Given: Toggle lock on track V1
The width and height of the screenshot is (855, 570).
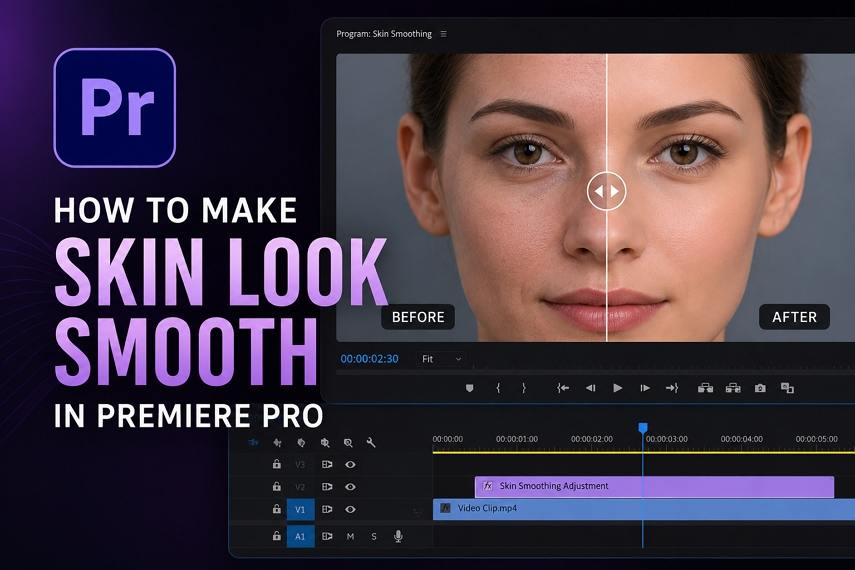Looking at the screenshot, I should [276, 509].
